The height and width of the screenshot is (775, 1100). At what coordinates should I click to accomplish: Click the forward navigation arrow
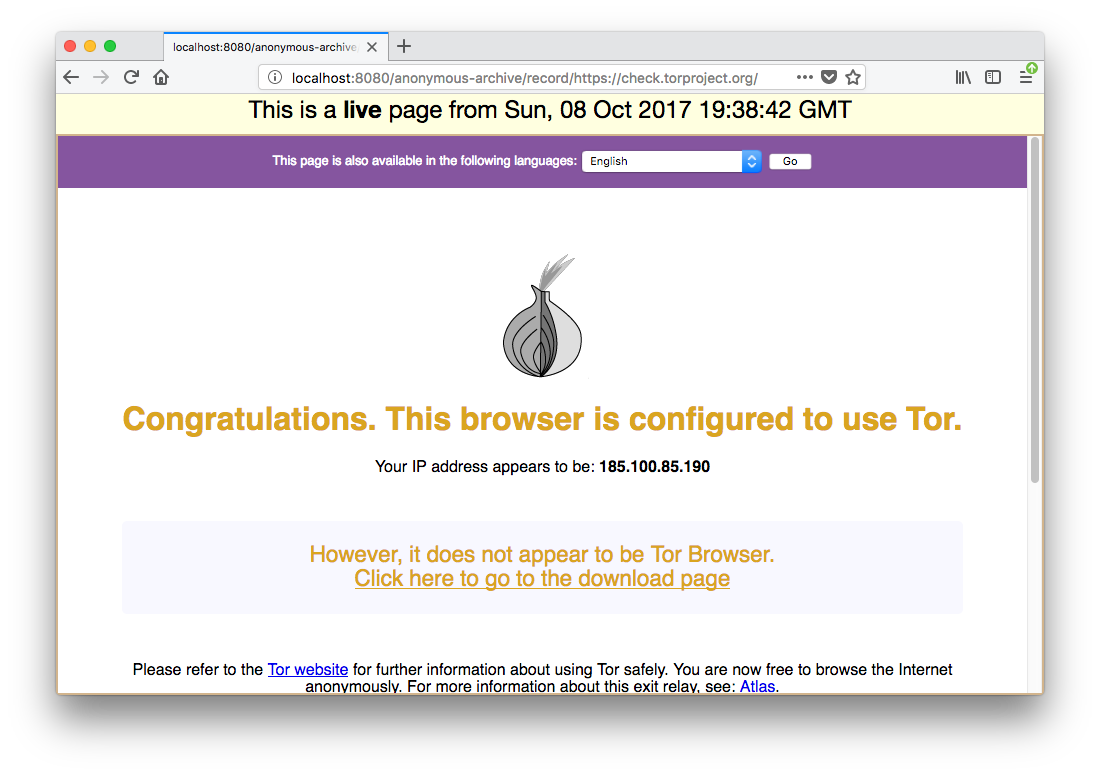click(x=101, y=77)
